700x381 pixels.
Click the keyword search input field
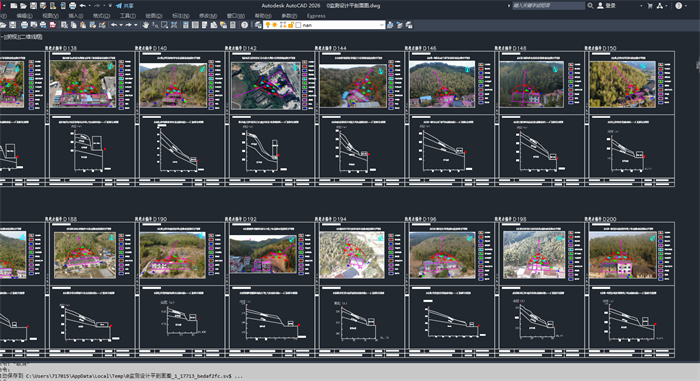pos(548,5)
